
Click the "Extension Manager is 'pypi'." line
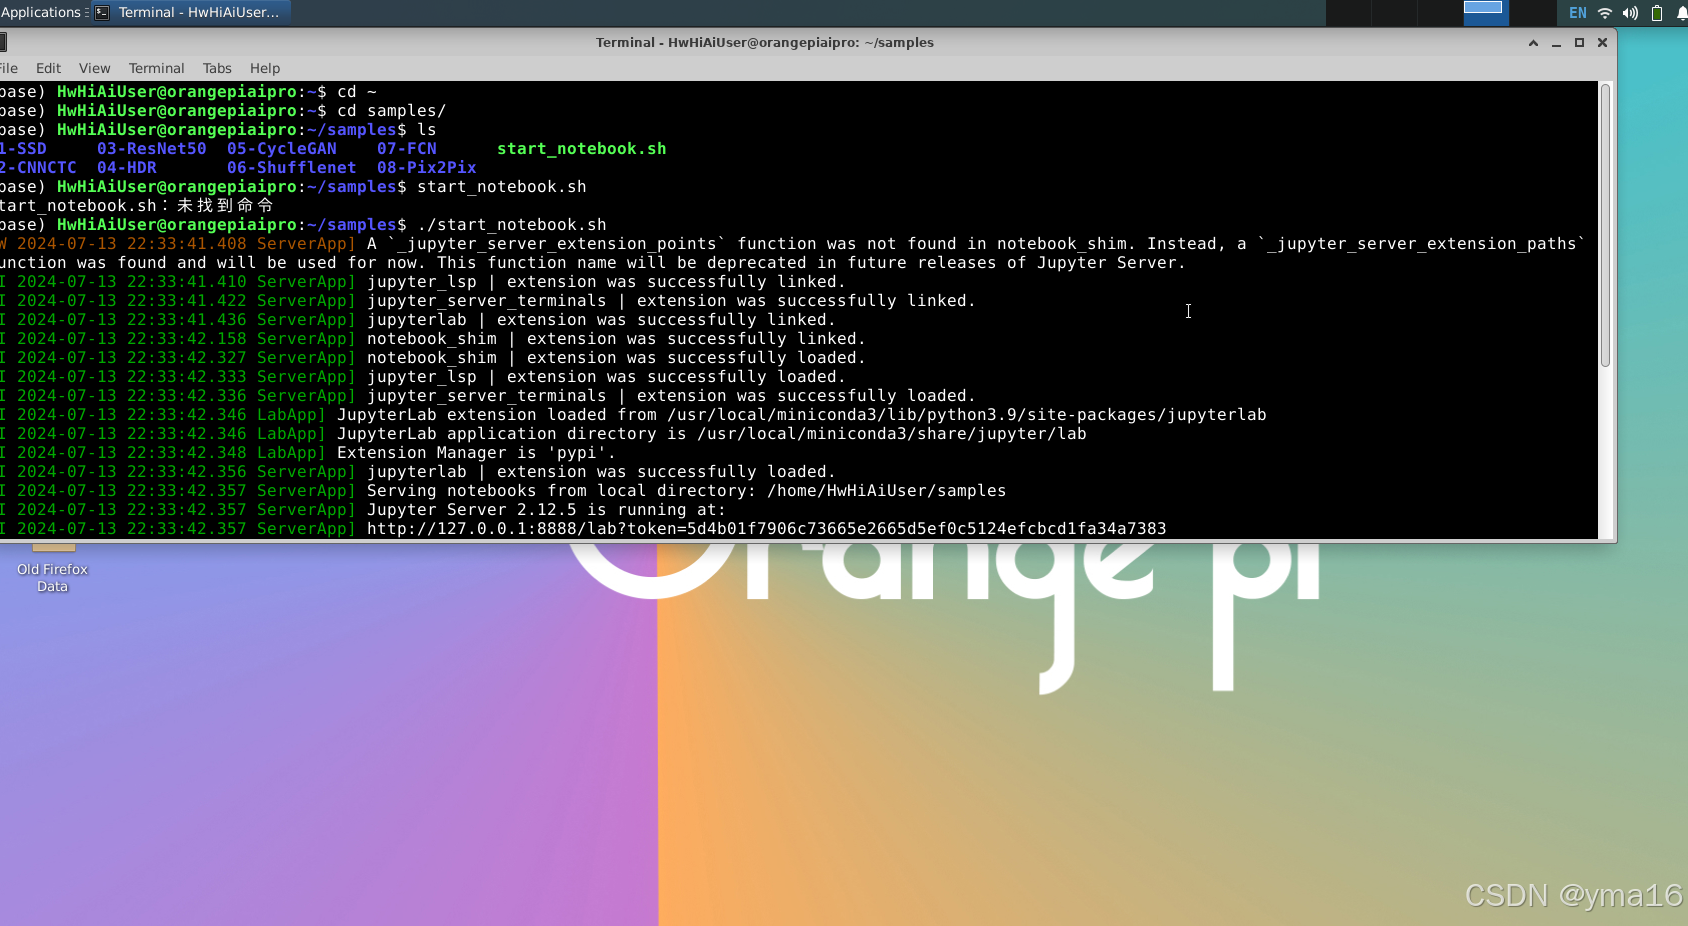pos(476,453)
